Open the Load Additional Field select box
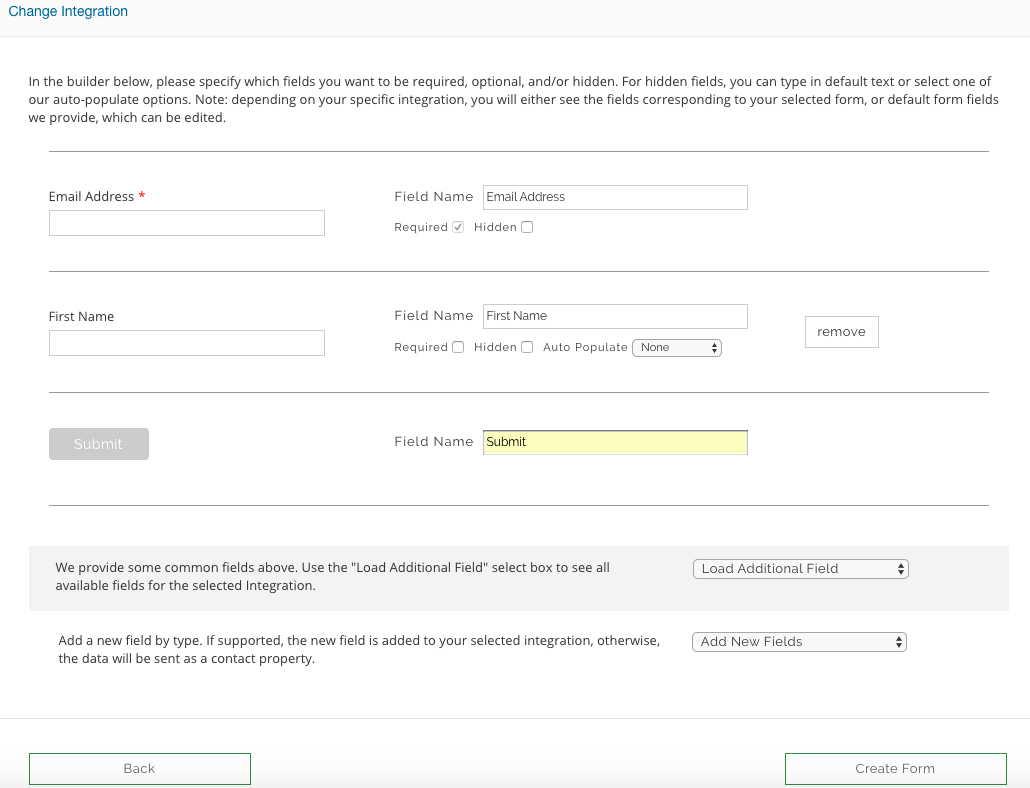 [800, 568]
